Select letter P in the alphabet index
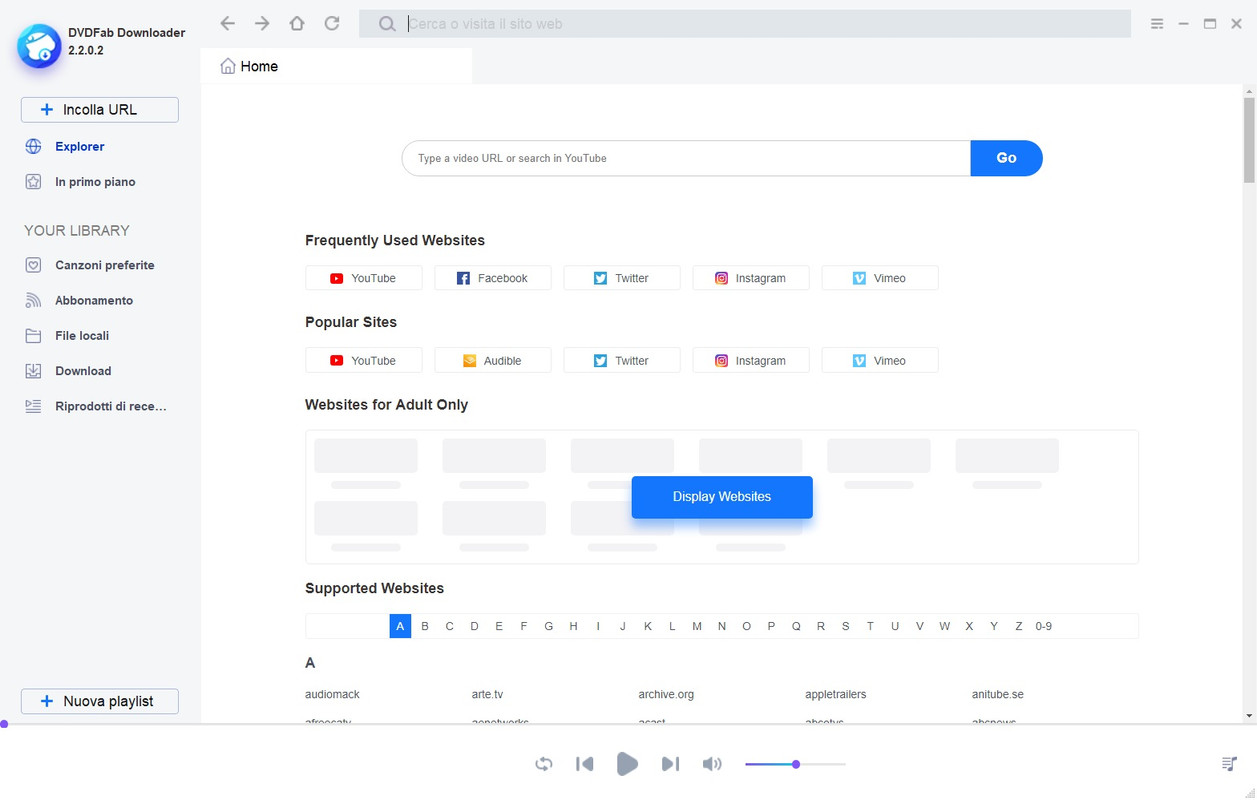The width and height of the screenshot is (1257, 800). 771,626
